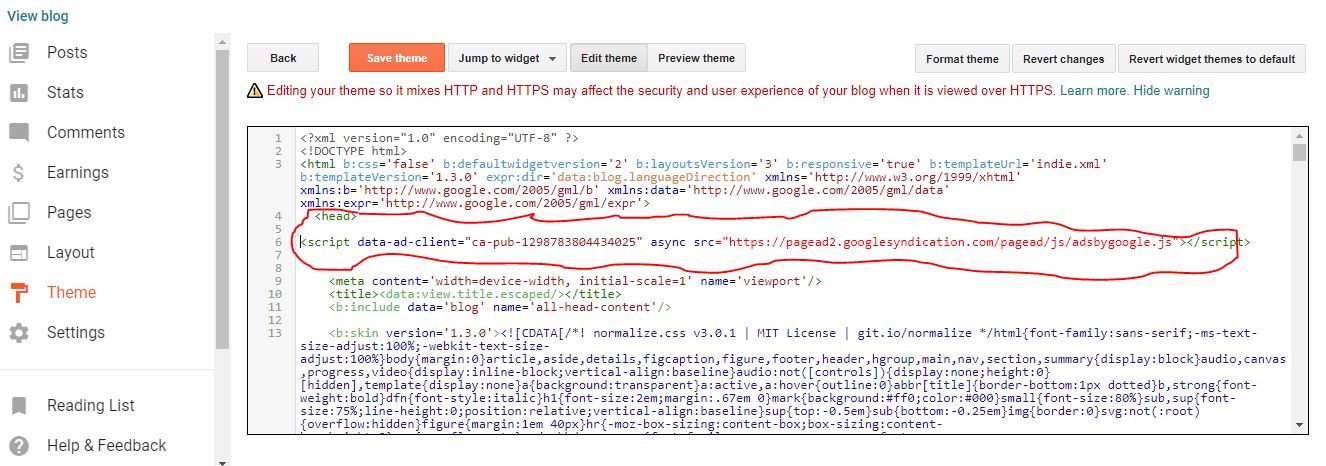Click the Stats bar-chart icon
The image size is (1326, 466).
[19, 92]
